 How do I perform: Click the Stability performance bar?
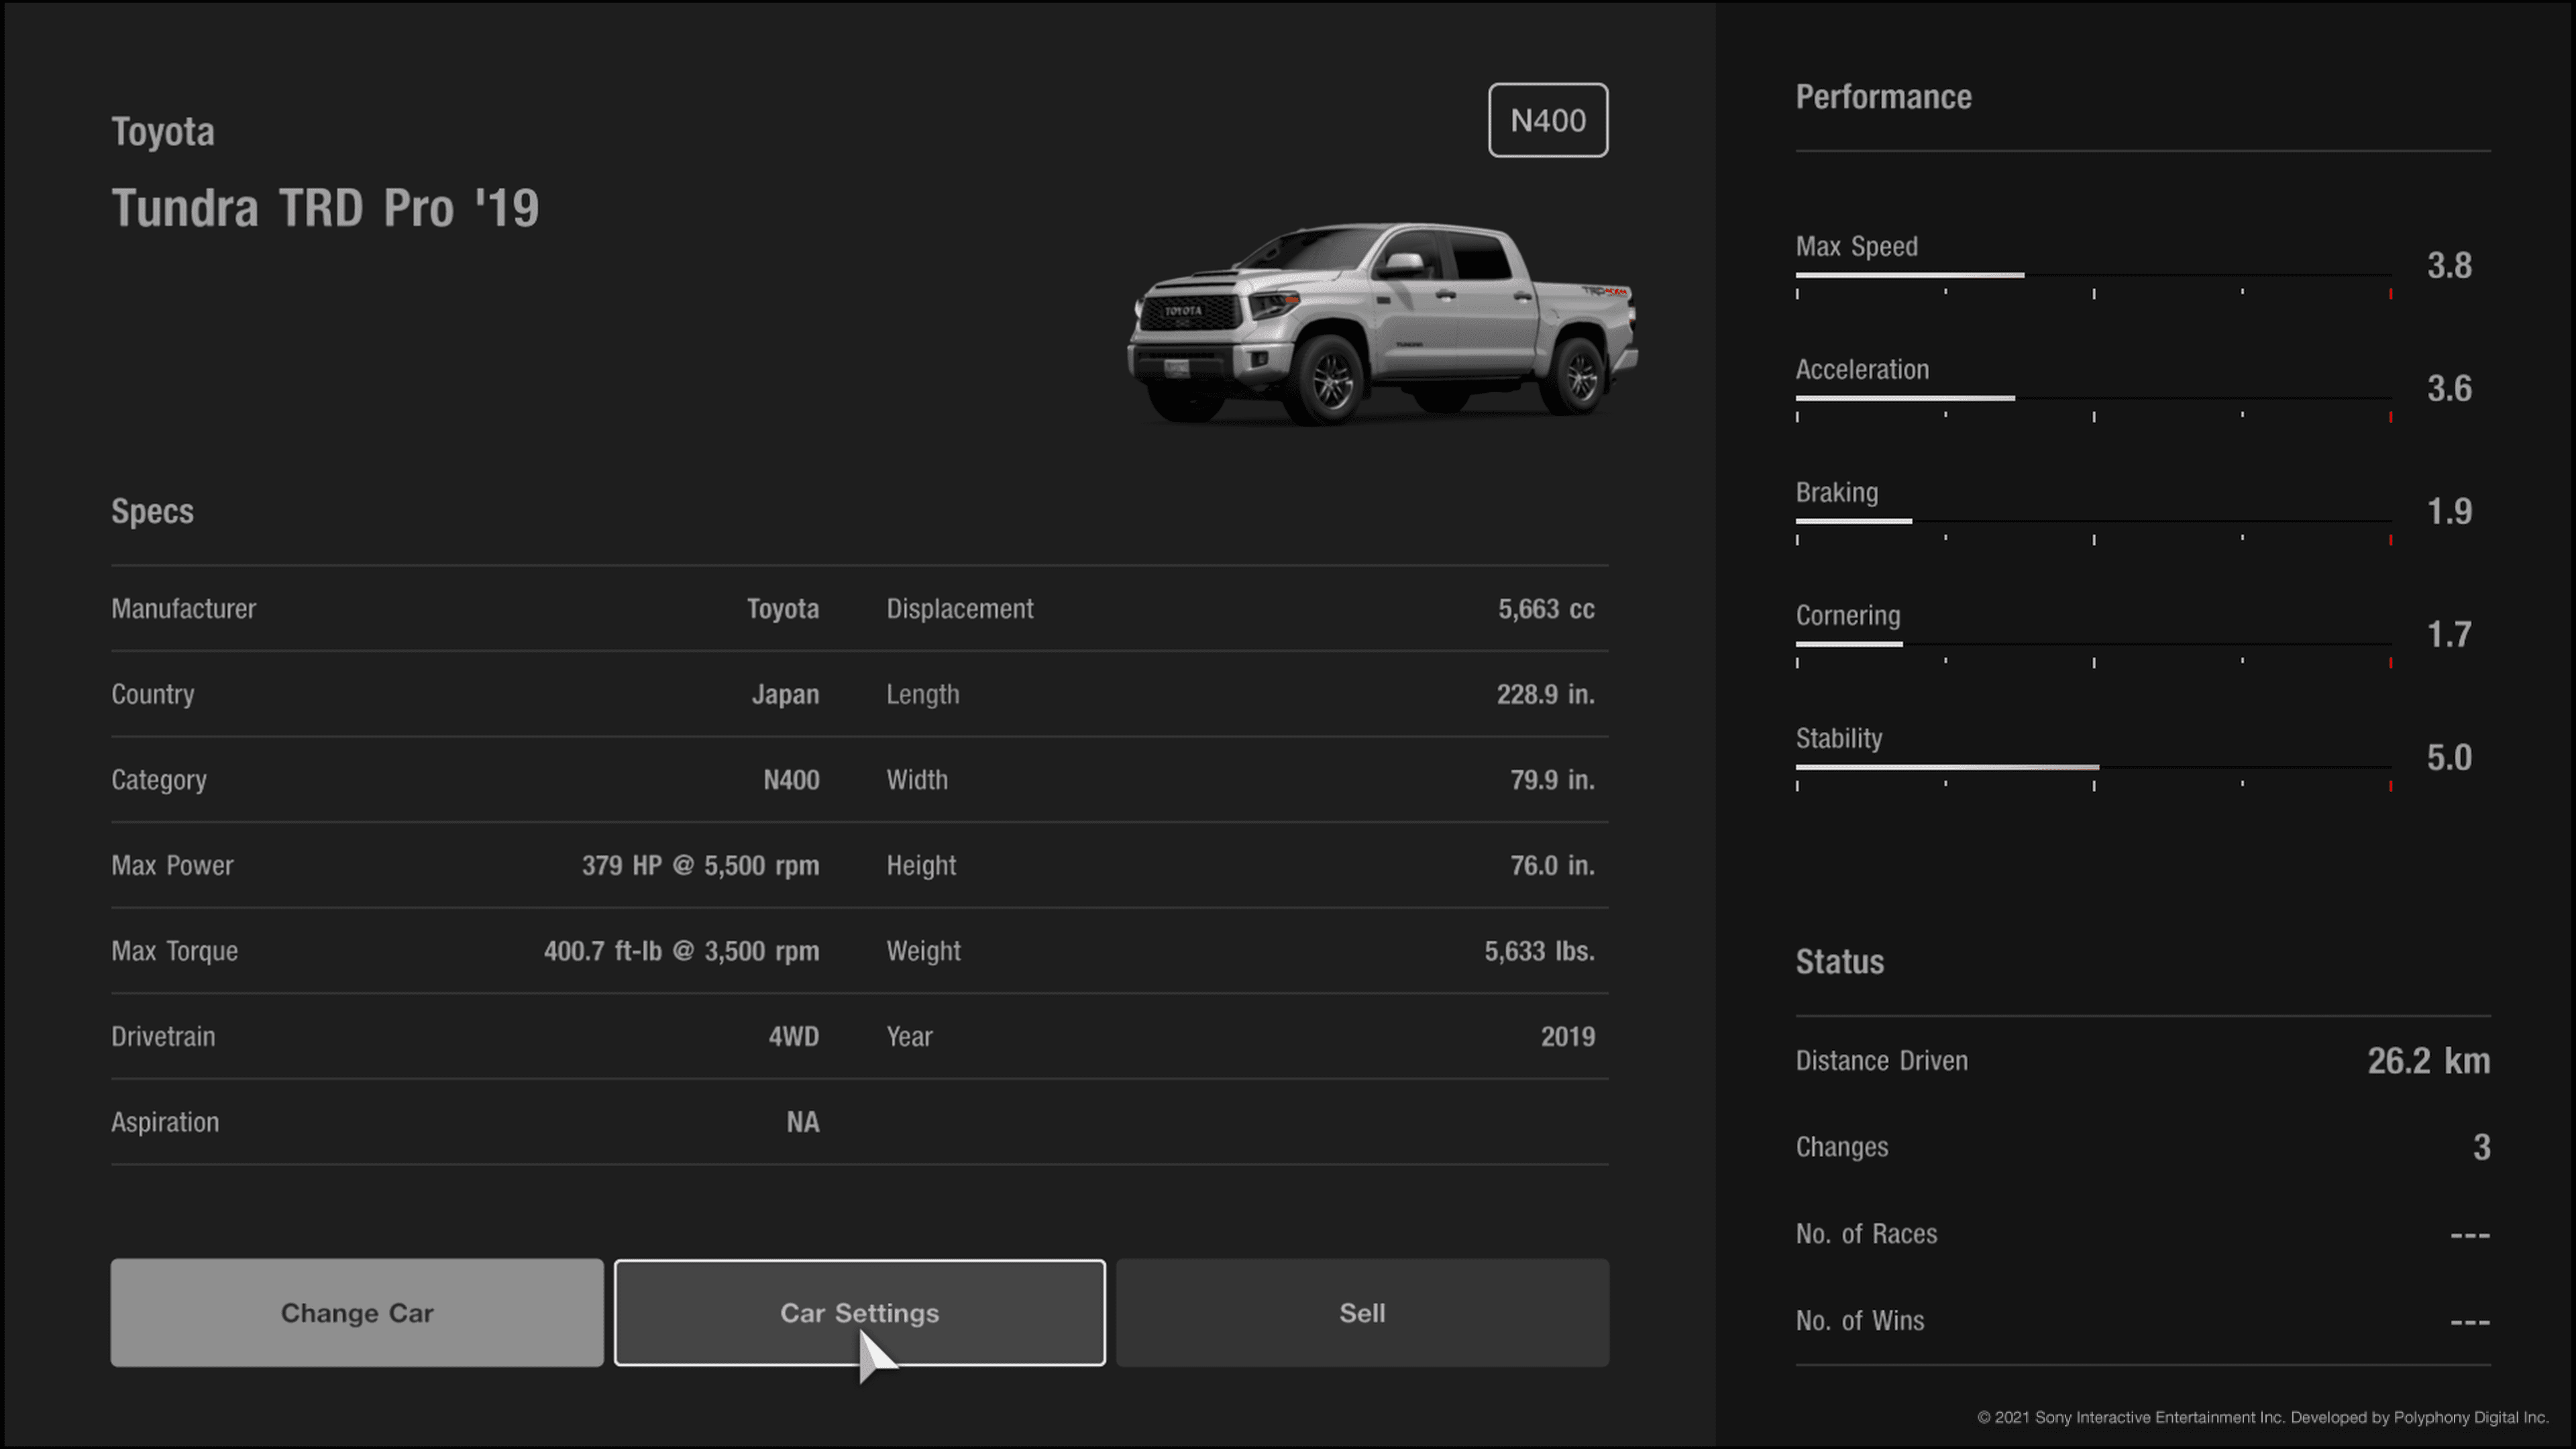[2093, 767]
